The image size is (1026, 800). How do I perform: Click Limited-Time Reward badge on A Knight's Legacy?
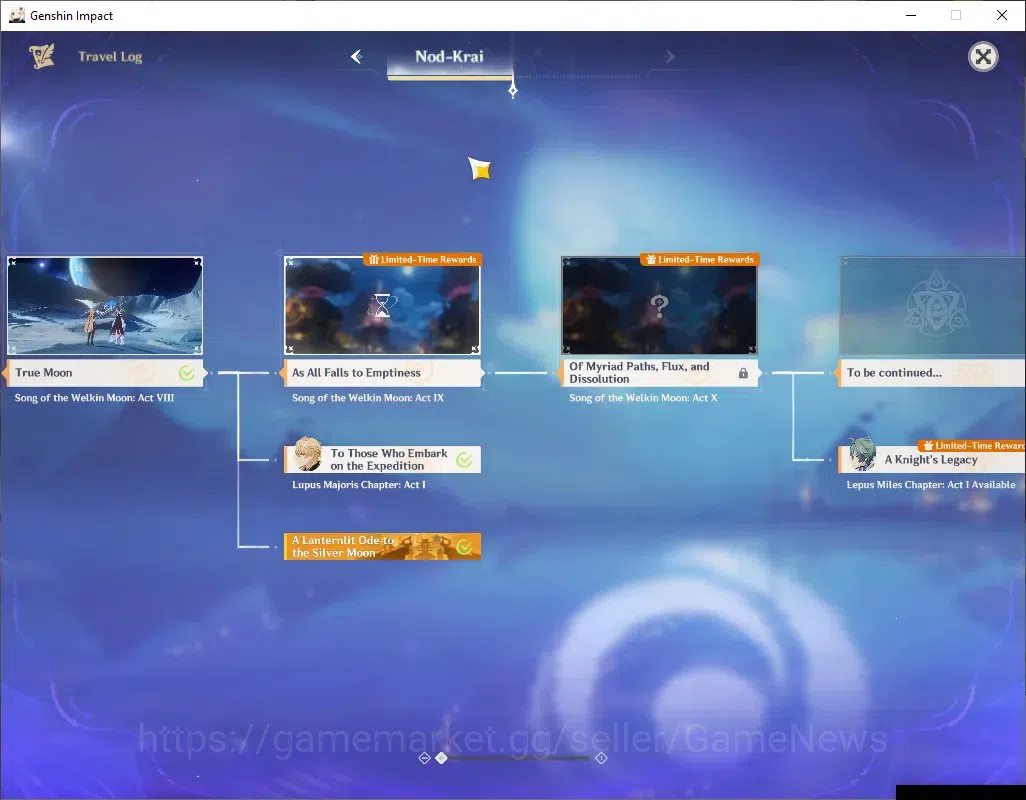pyautogui.click(x=972, y=445)
